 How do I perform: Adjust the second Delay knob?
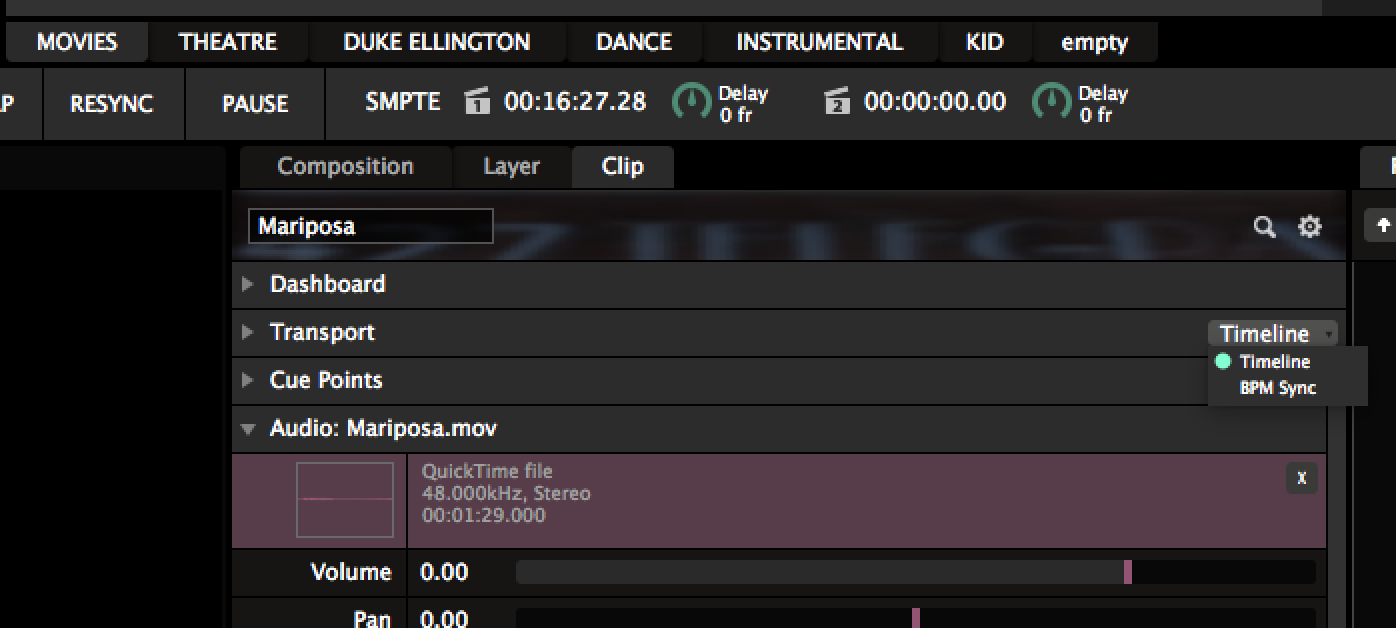tap(1050, 102)
